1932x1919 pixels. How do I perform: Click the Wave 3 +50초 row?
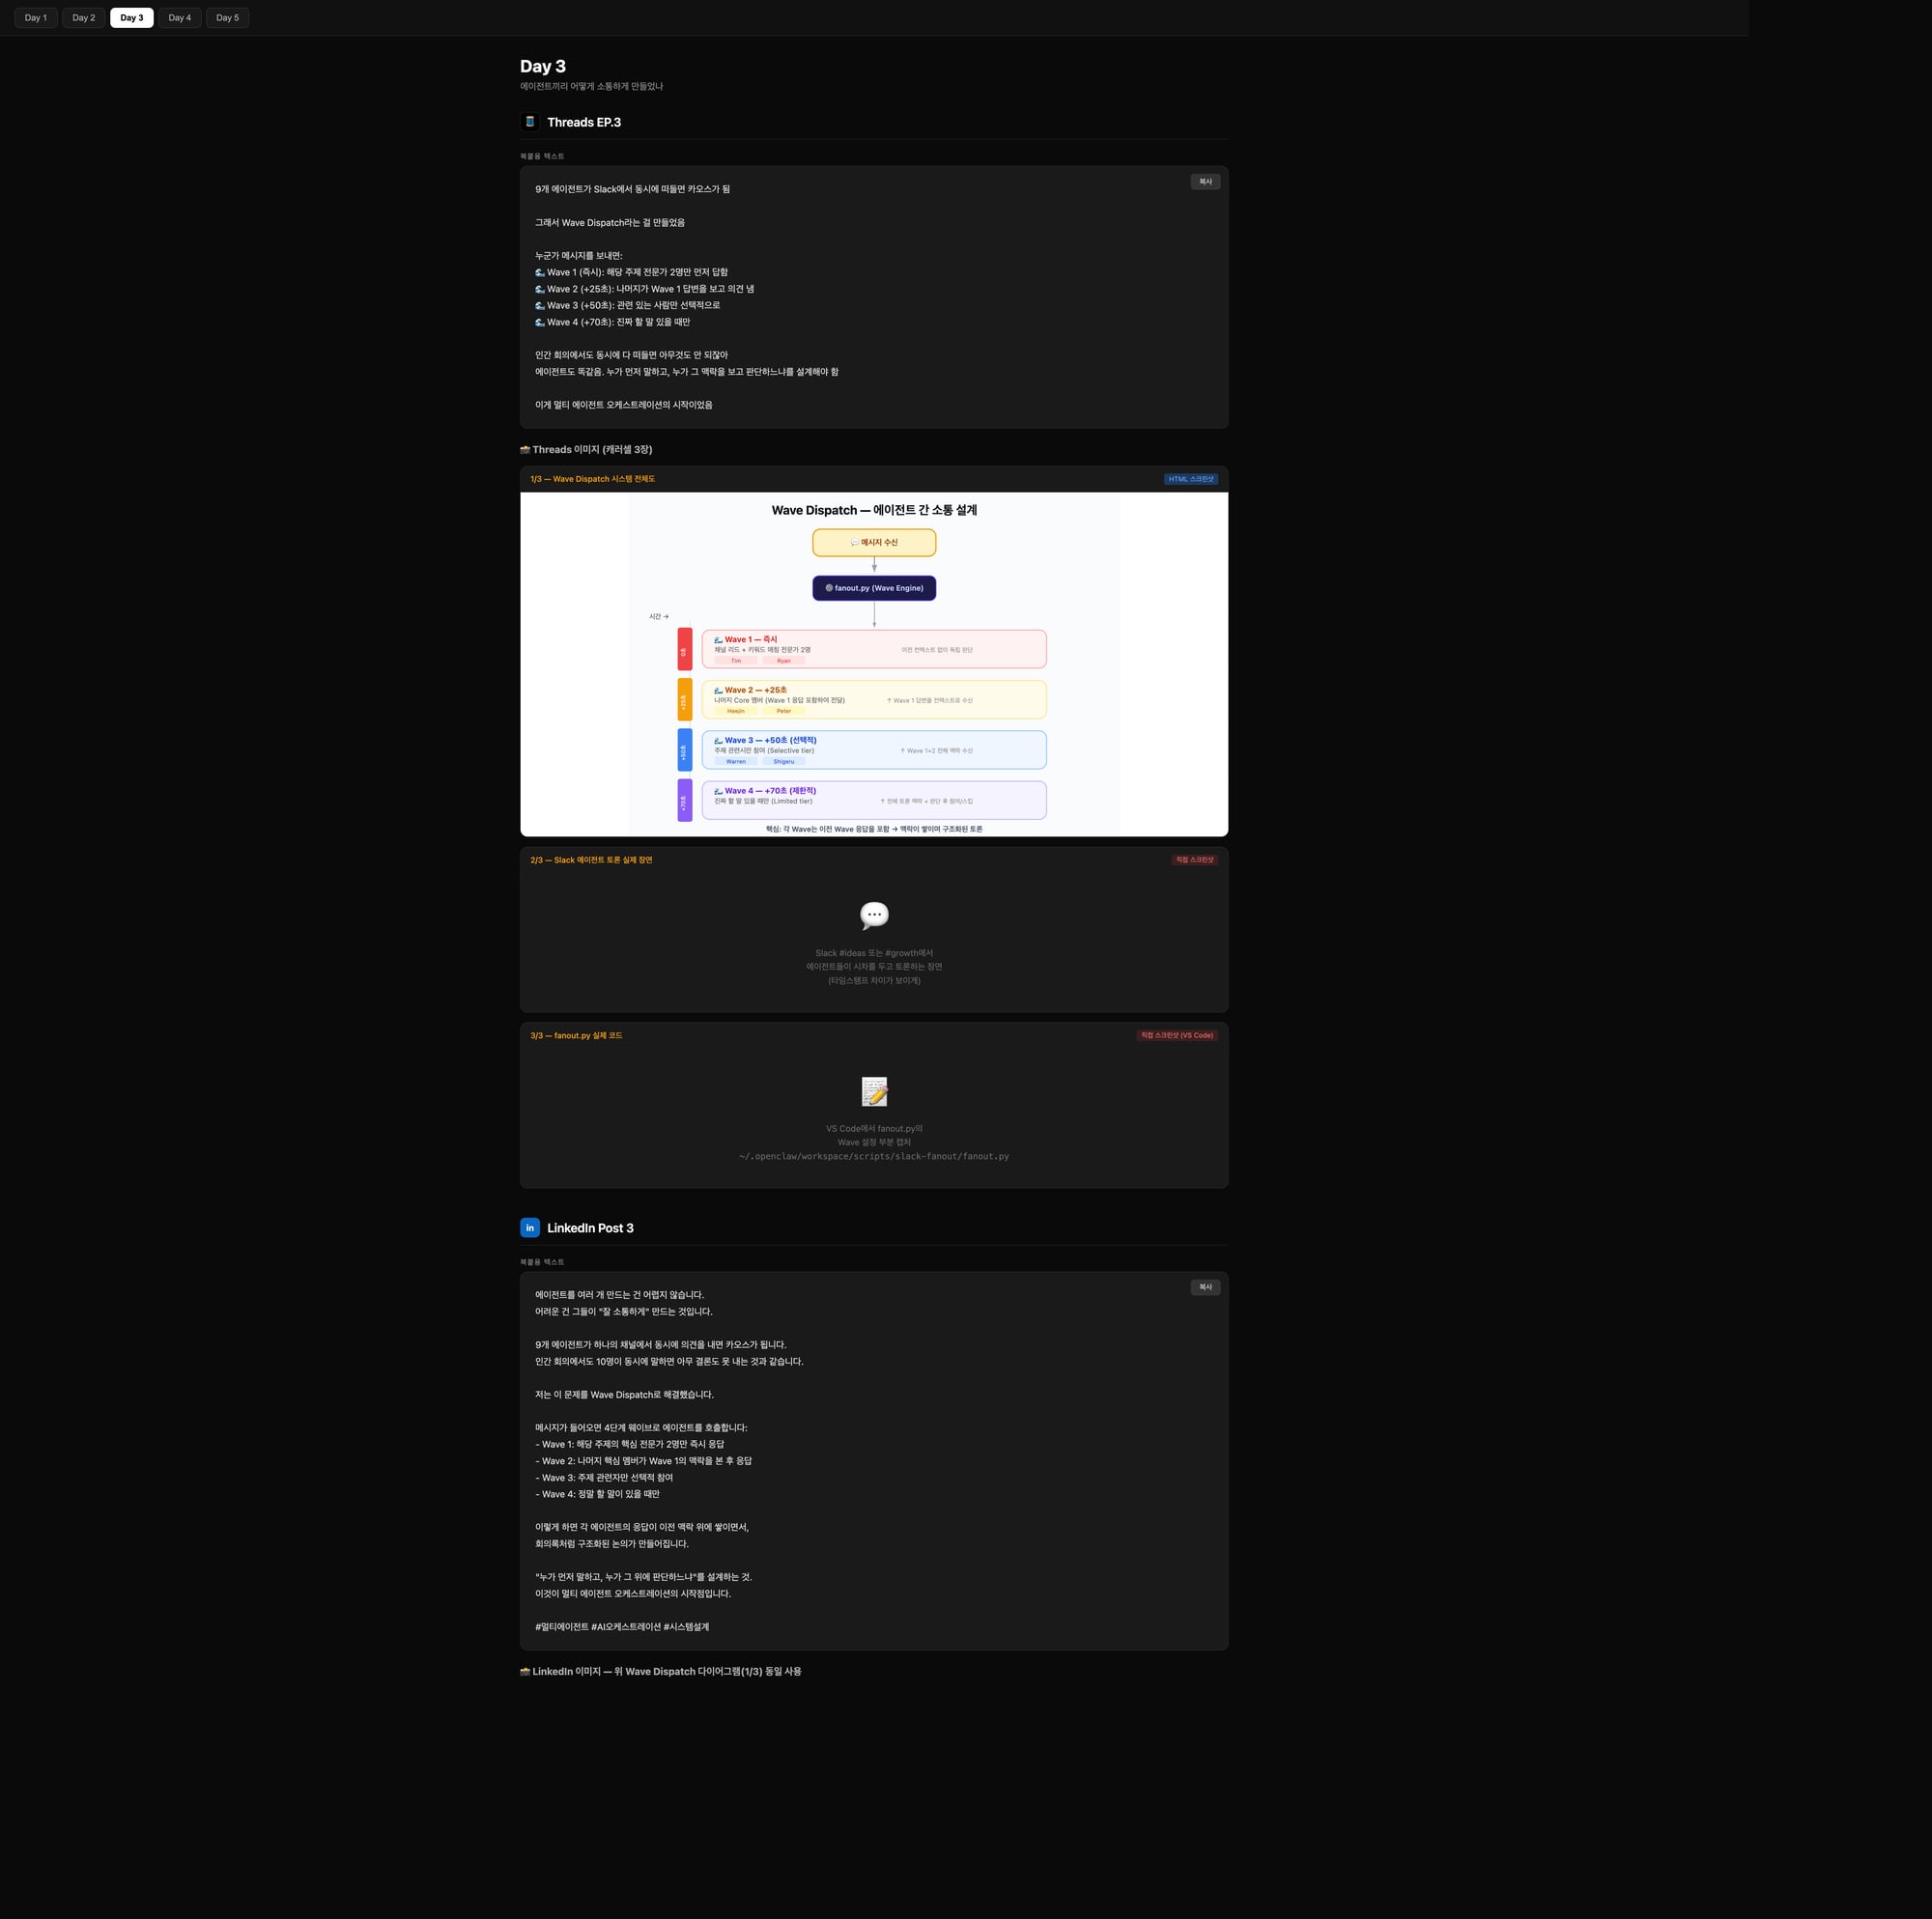873,750
